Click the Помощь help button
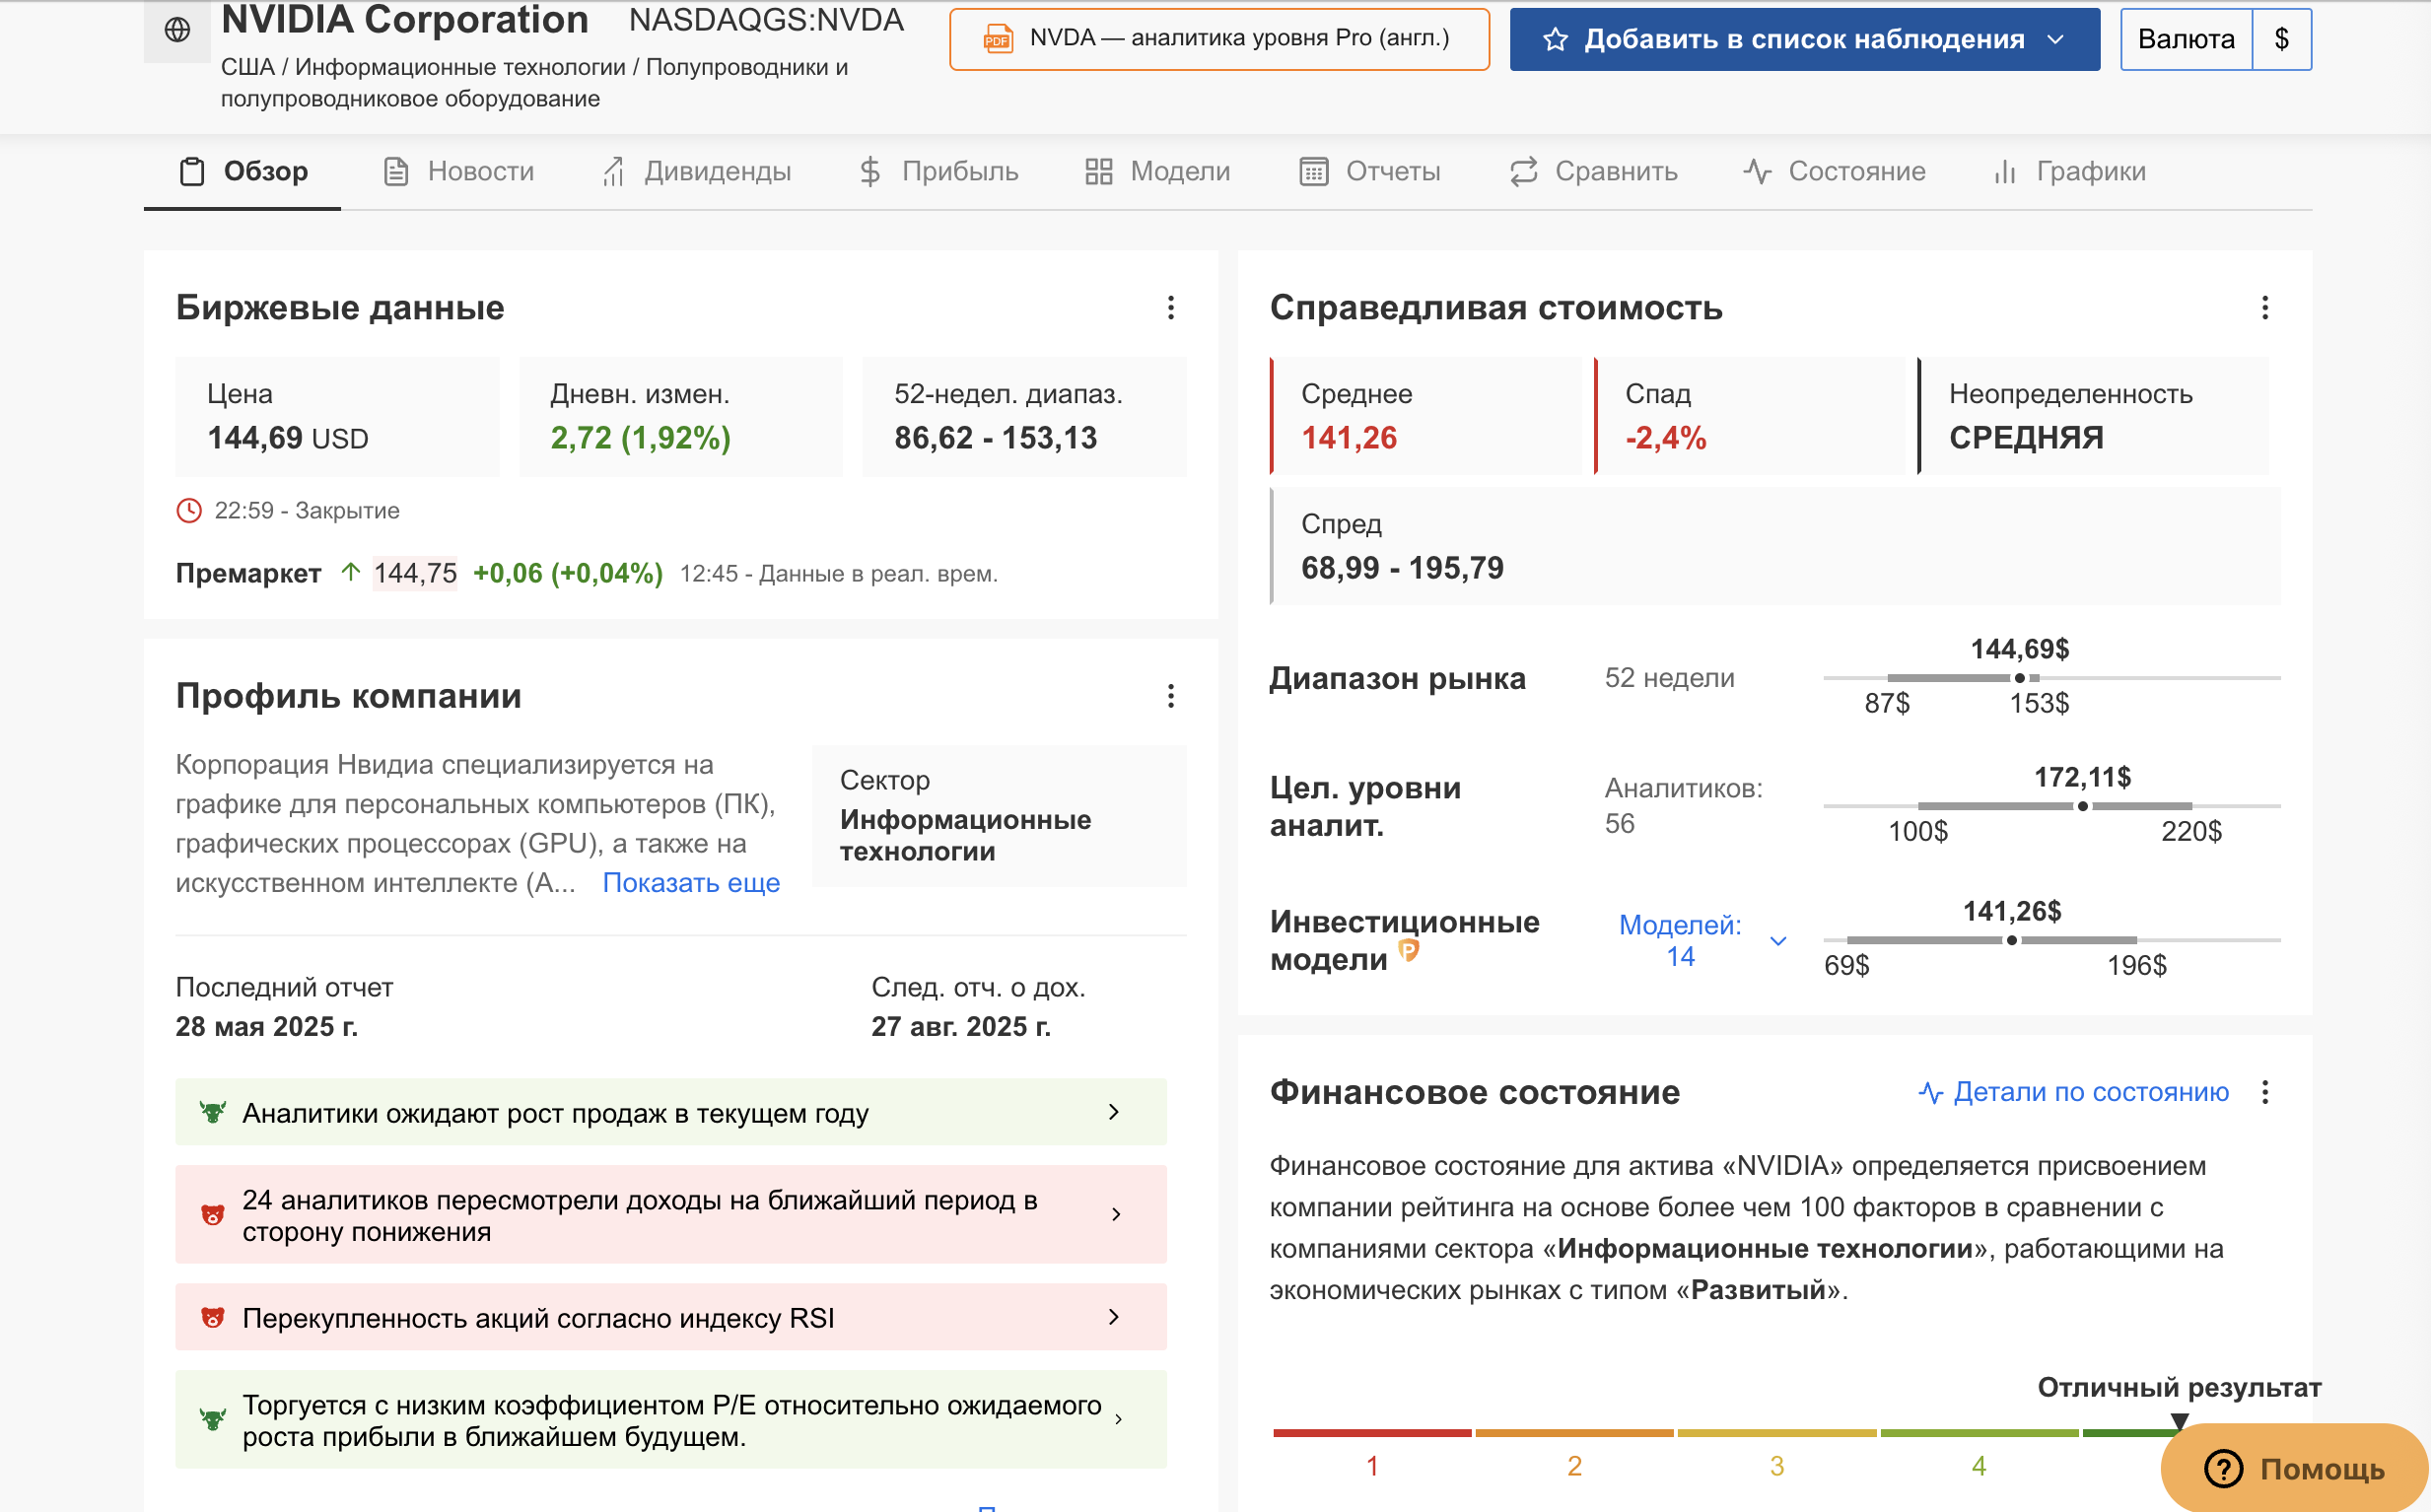 tap(2295, 1468)
